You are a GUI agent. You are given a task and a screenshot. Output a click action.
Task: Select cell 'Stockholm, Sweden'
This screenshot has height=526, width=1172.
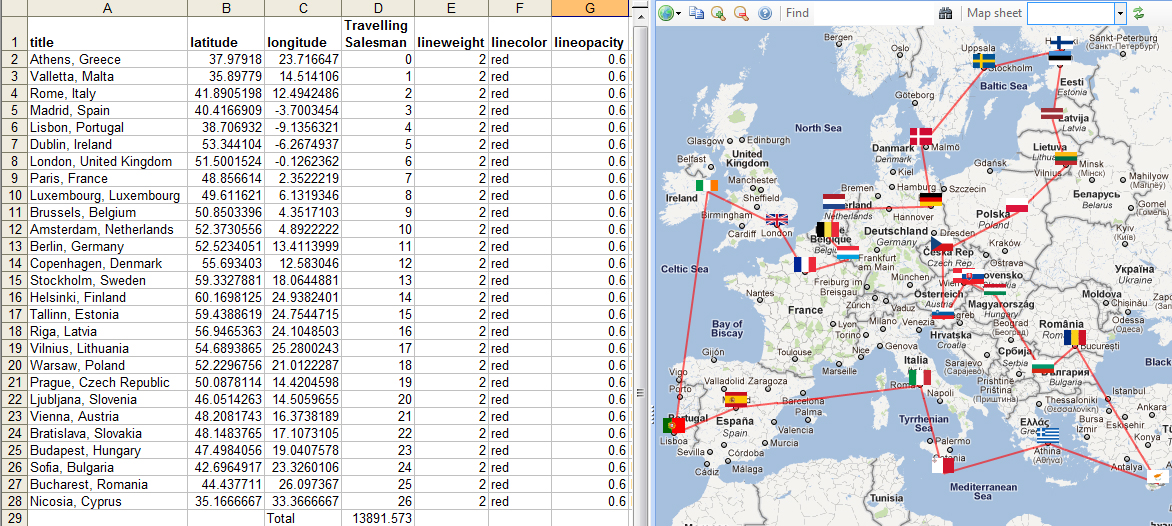click(107, 280)
